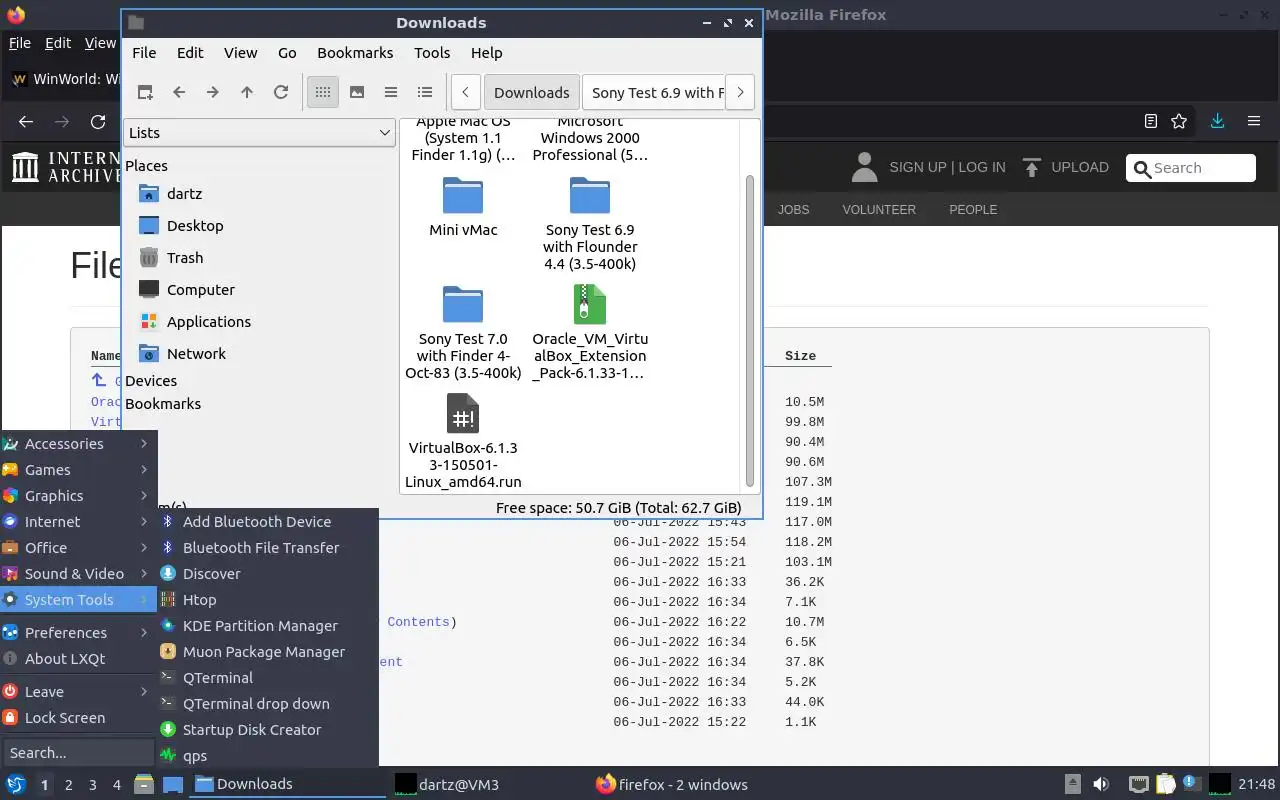
Task: Open Firefox downloads panel arrow icon
Action: click(1217, 121)
